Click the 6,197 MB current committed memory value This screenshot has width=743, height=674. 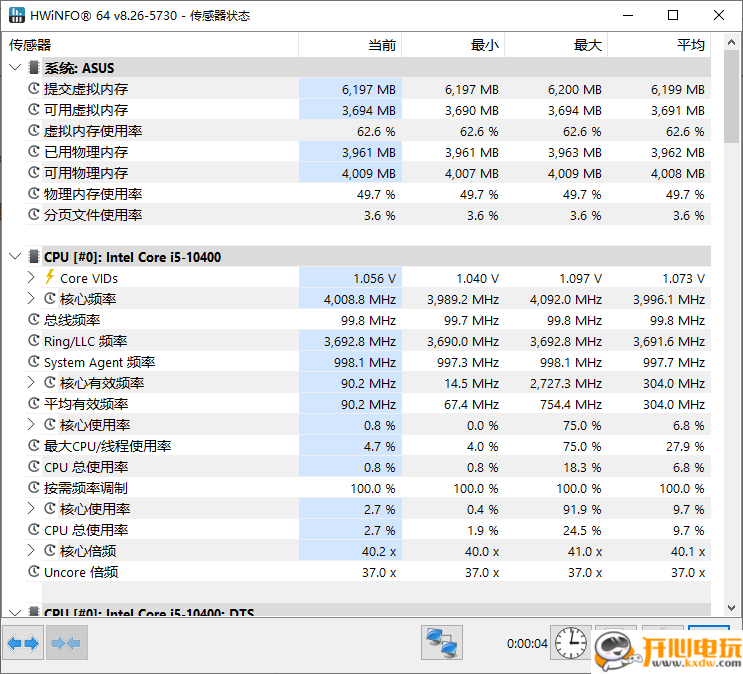[x=369, y=90]
